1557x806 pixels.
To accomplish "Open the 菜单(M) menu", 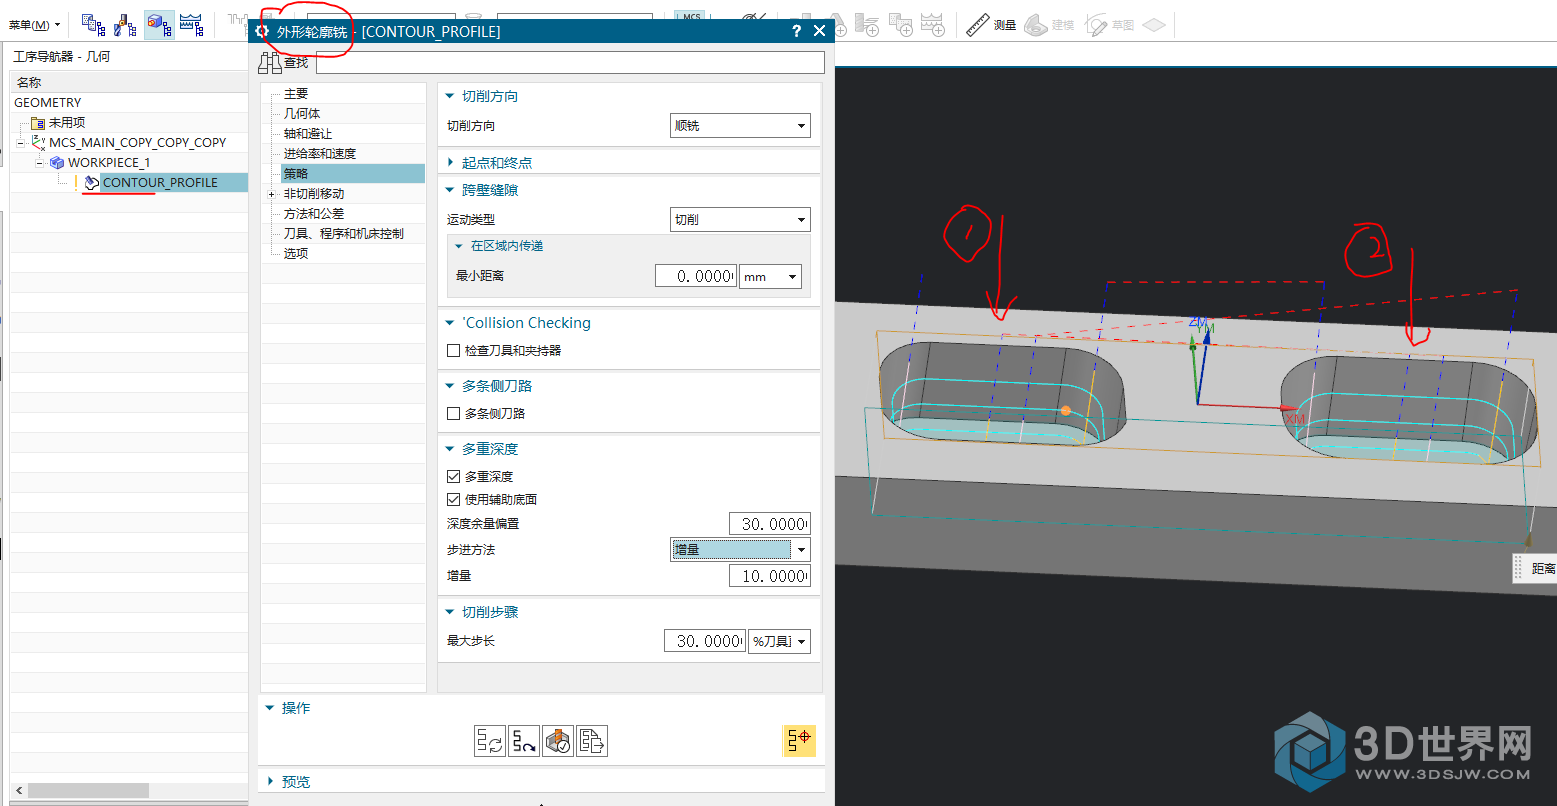I will 34,25.
